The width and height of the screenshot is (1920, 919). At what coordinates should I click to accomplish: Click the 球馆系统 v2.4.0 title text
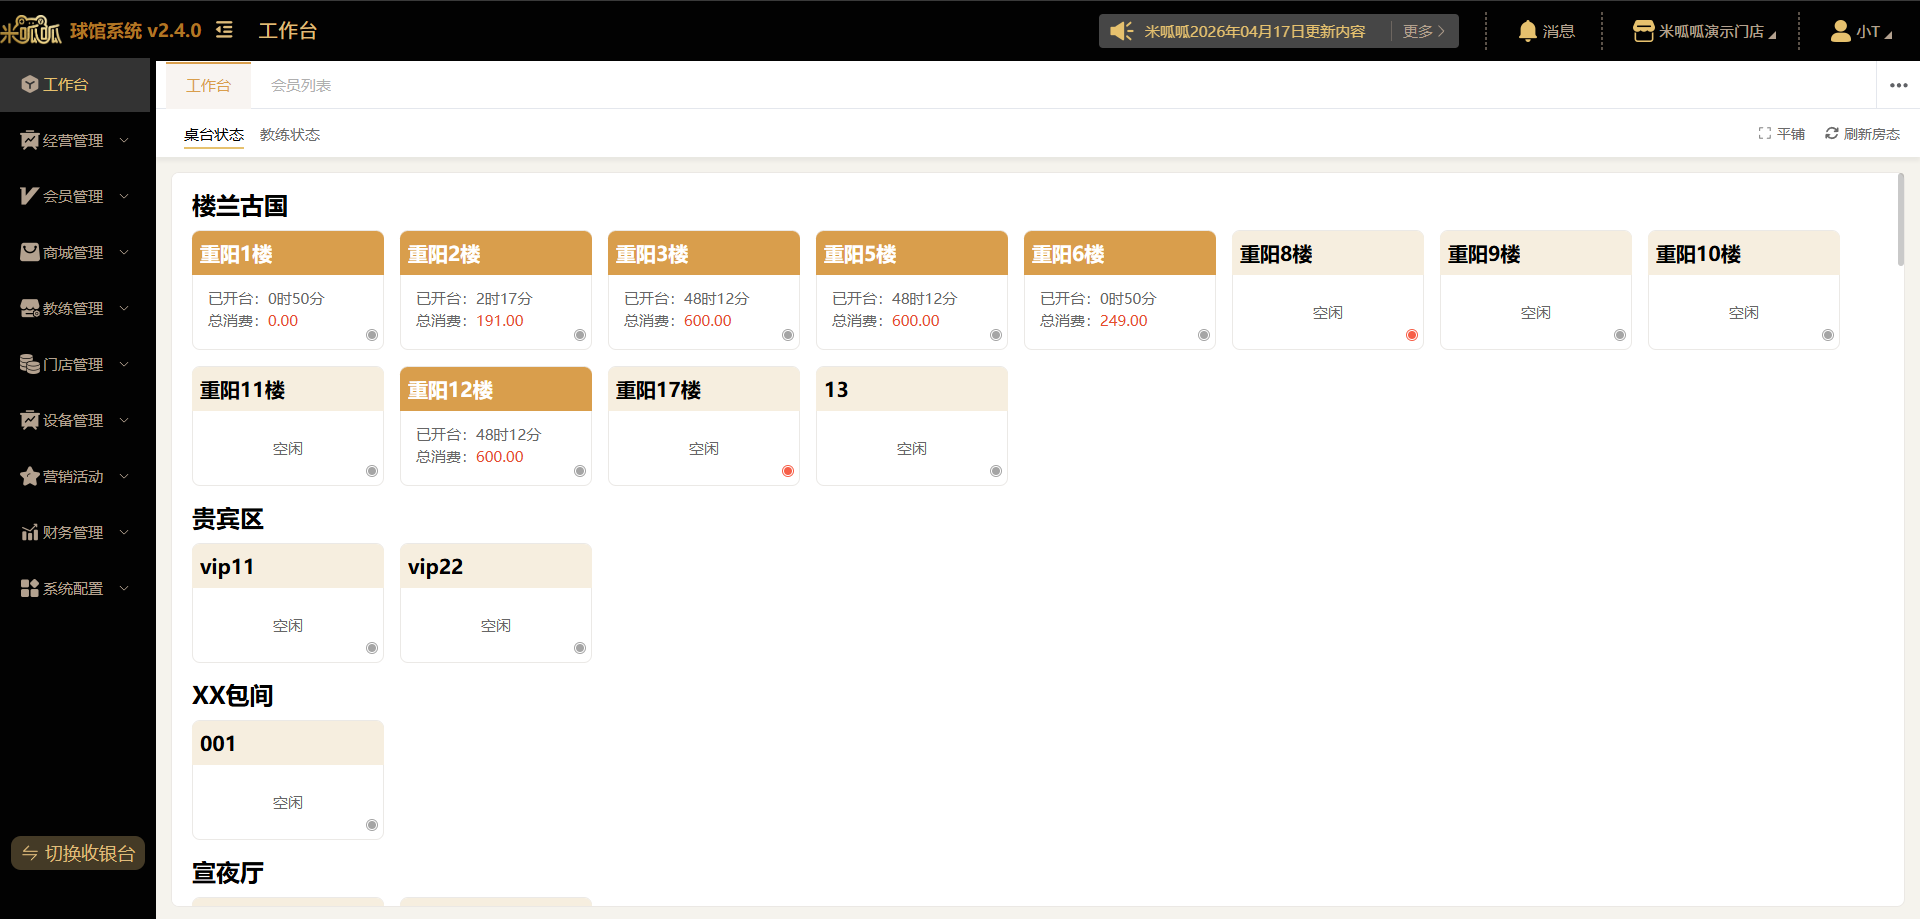(x=136, y=30)
